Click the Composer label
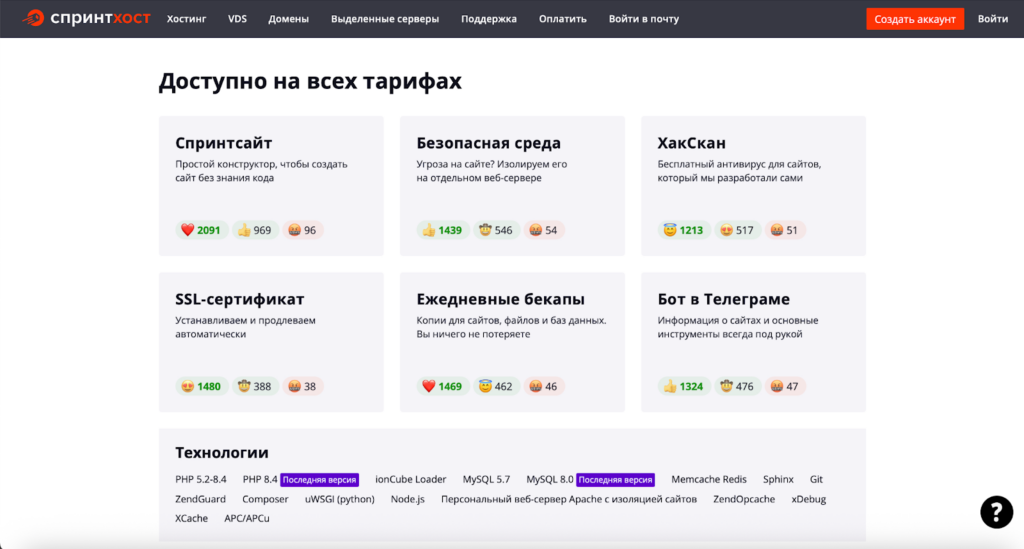 (x=265, y=499)
